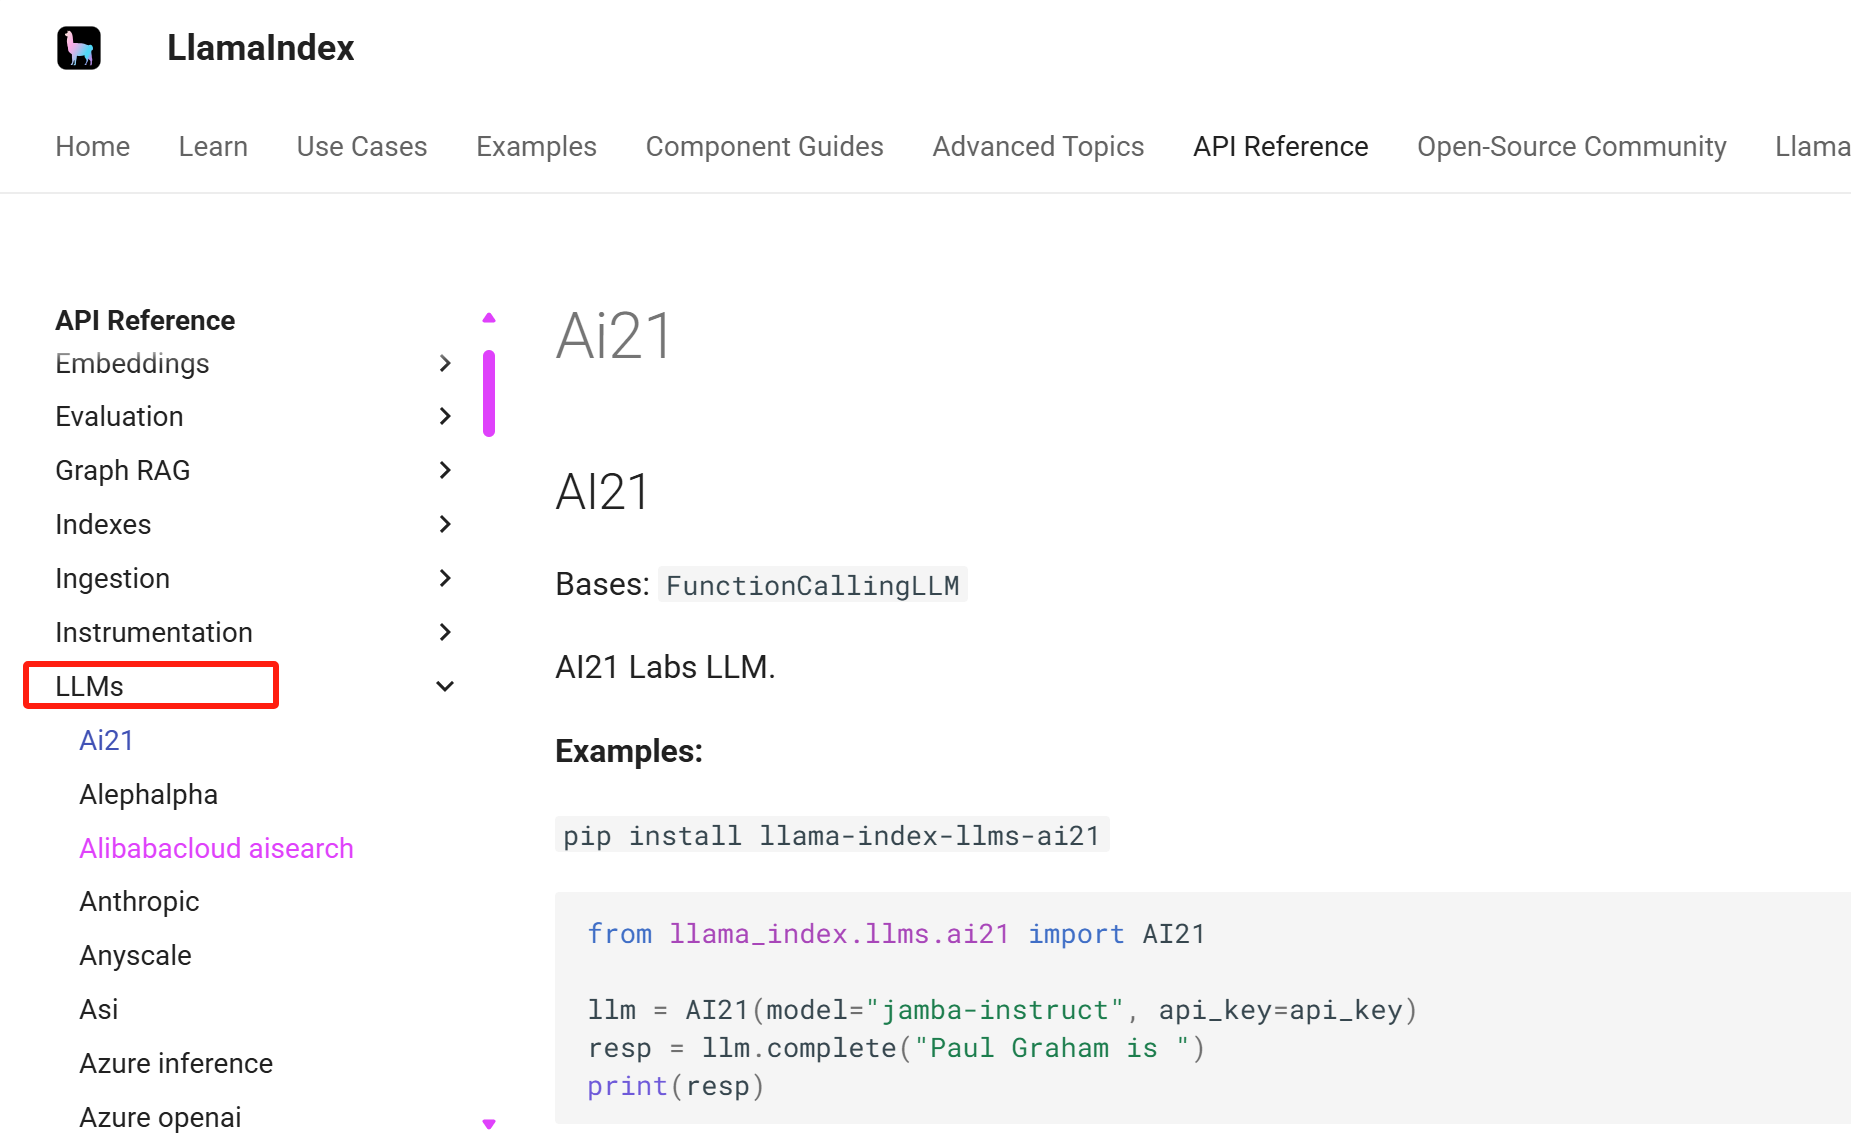Open the Asi sidebar link
This screenshot has width=1851, height=1137.
[98, 1009]
